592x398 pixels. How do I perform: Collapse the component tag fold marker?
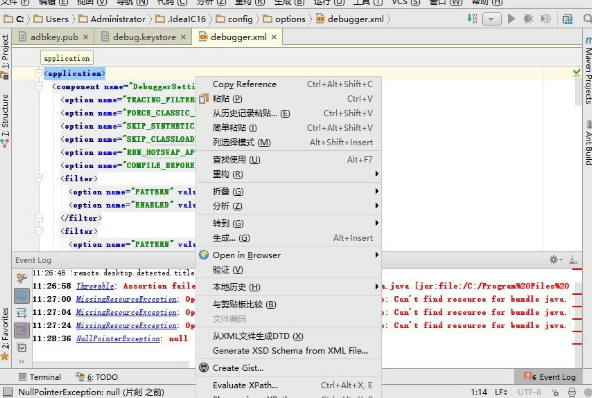pyautogui.click(x=39, y=86)
